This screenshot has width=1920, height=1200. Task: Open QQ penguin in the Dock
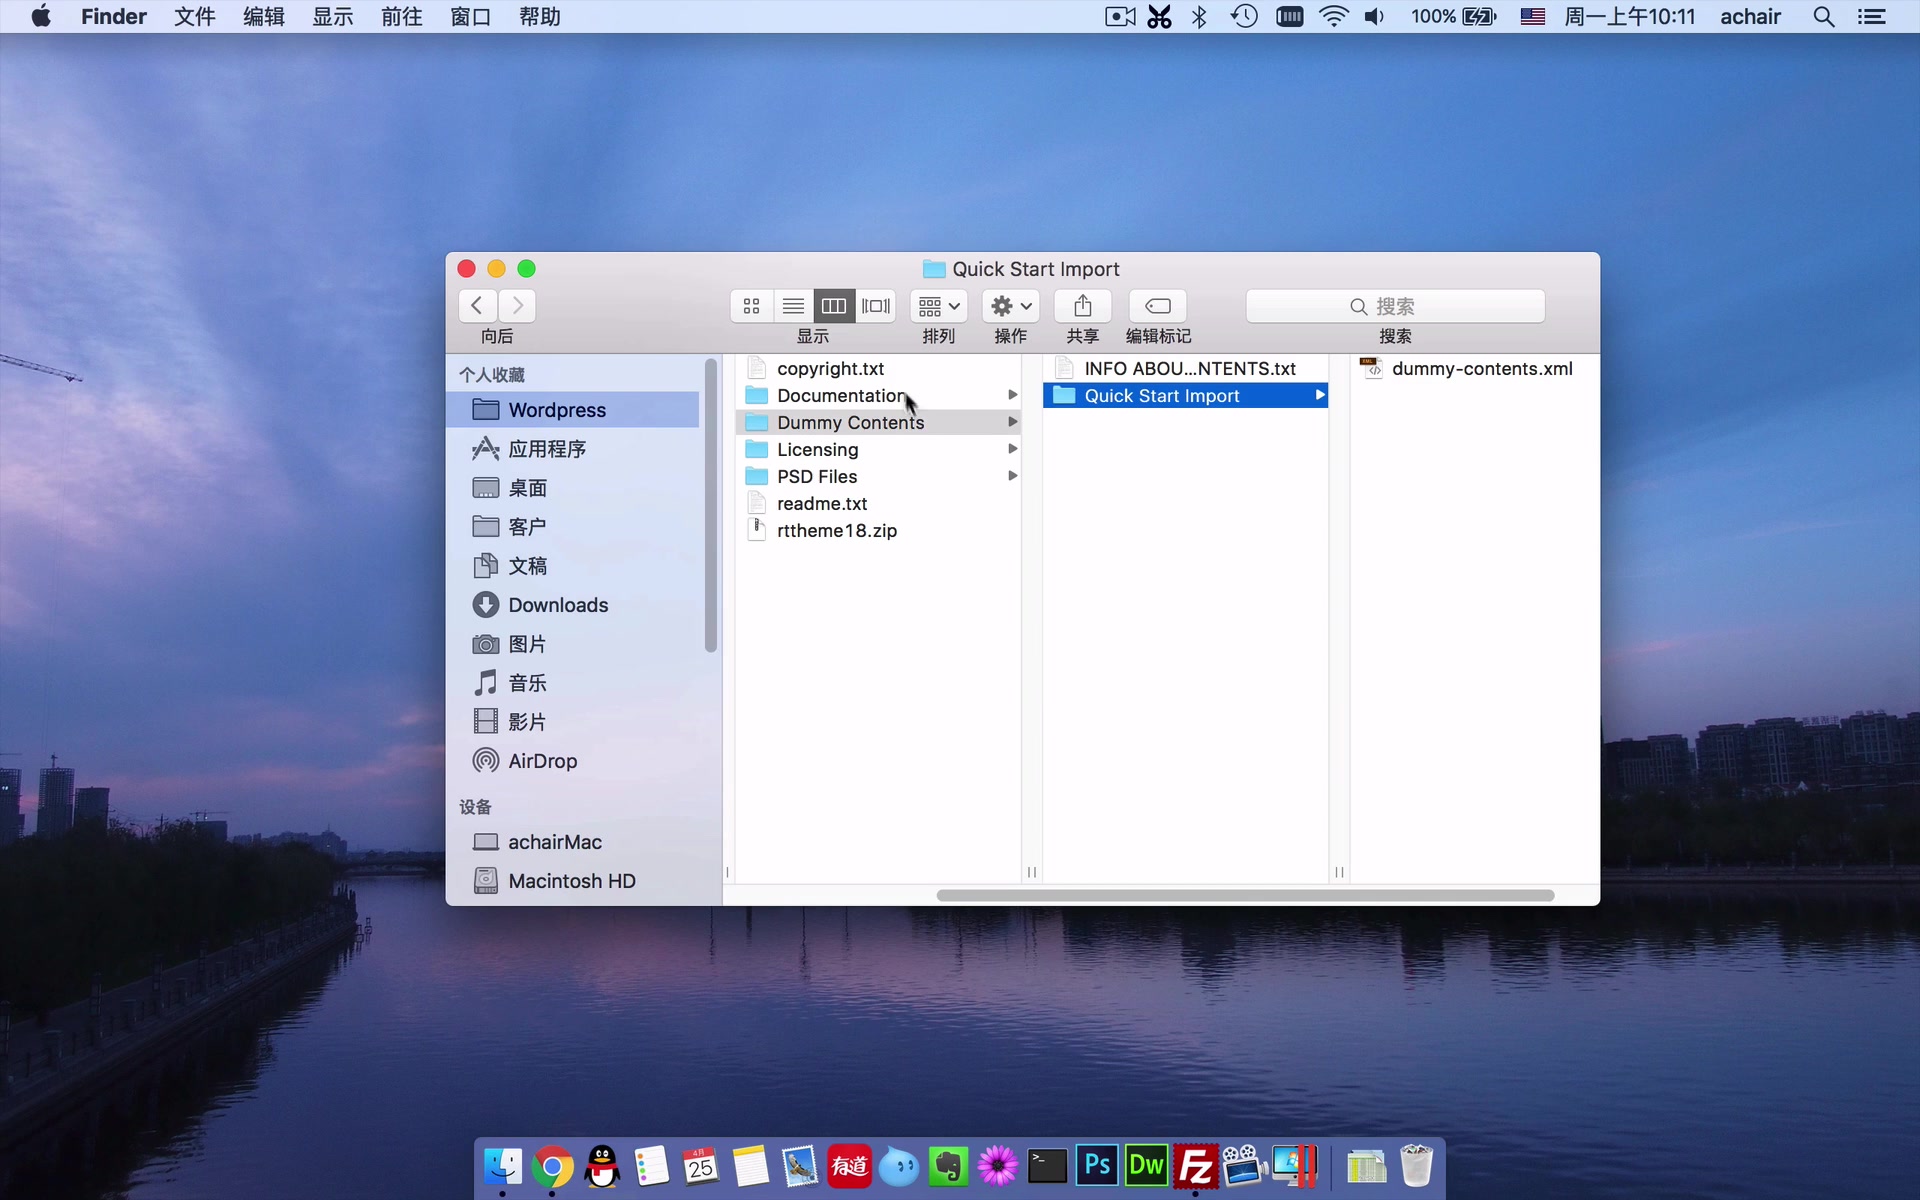(x=602, y=1166)
